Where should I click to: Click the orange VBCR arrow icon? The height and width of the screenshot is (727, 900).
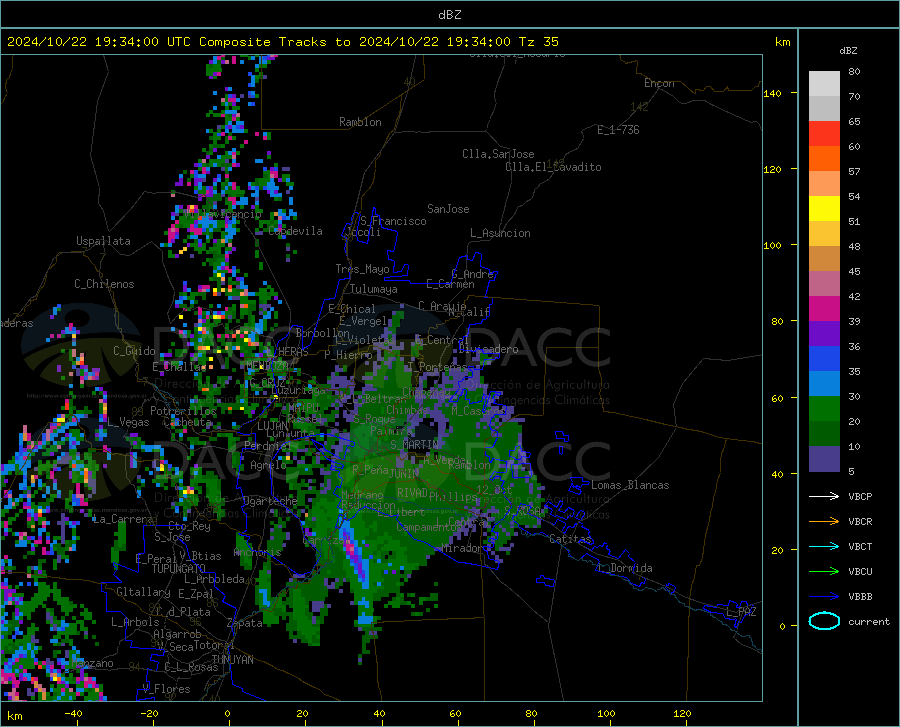[824, 522]
